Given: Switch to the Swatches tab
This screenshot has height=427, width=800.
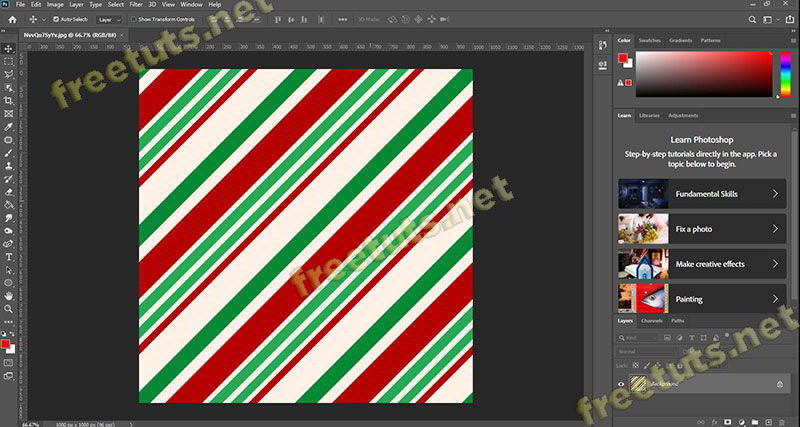Looking at the screenshot, I should pos(649,40).
